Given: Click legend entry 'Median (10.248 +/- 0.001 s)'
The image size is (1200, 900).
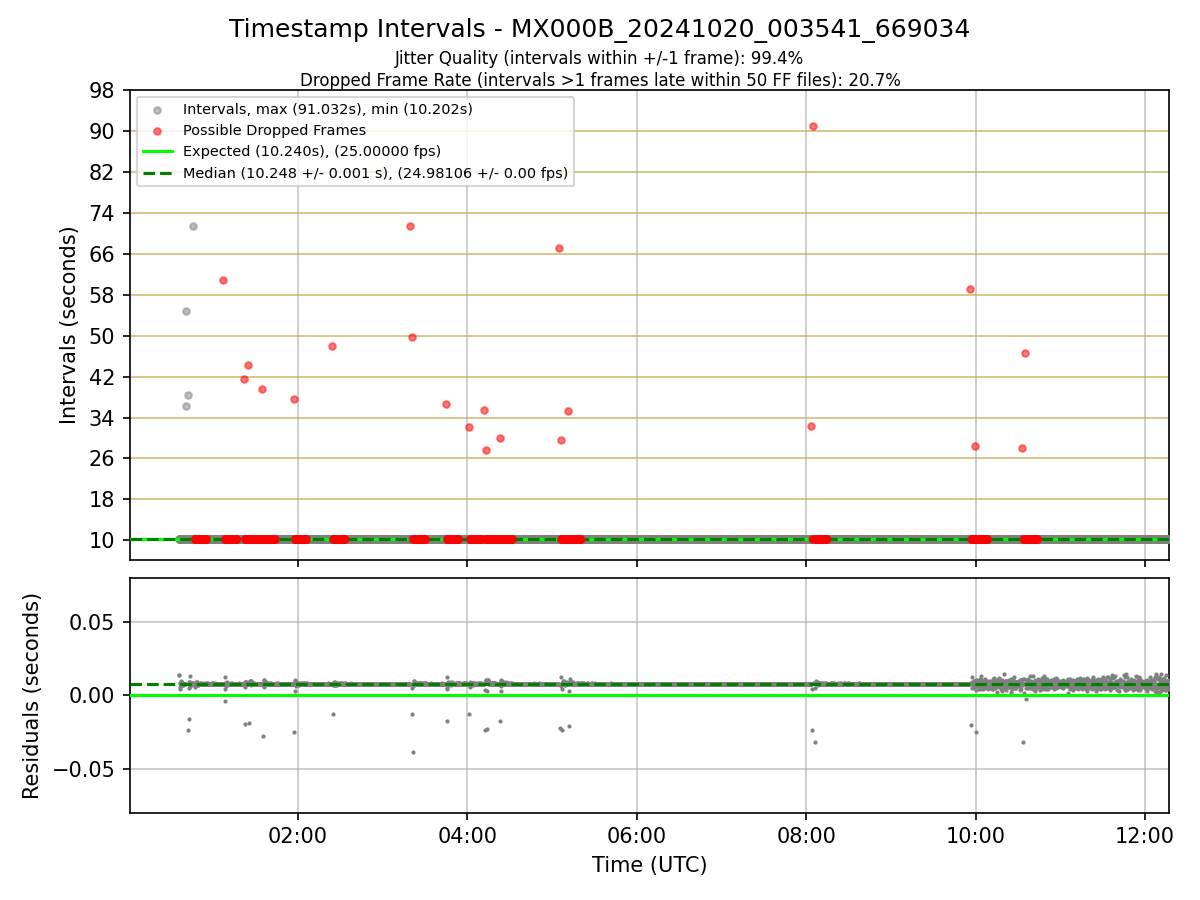Looking at the screenshot, I should tap(375, 173).
